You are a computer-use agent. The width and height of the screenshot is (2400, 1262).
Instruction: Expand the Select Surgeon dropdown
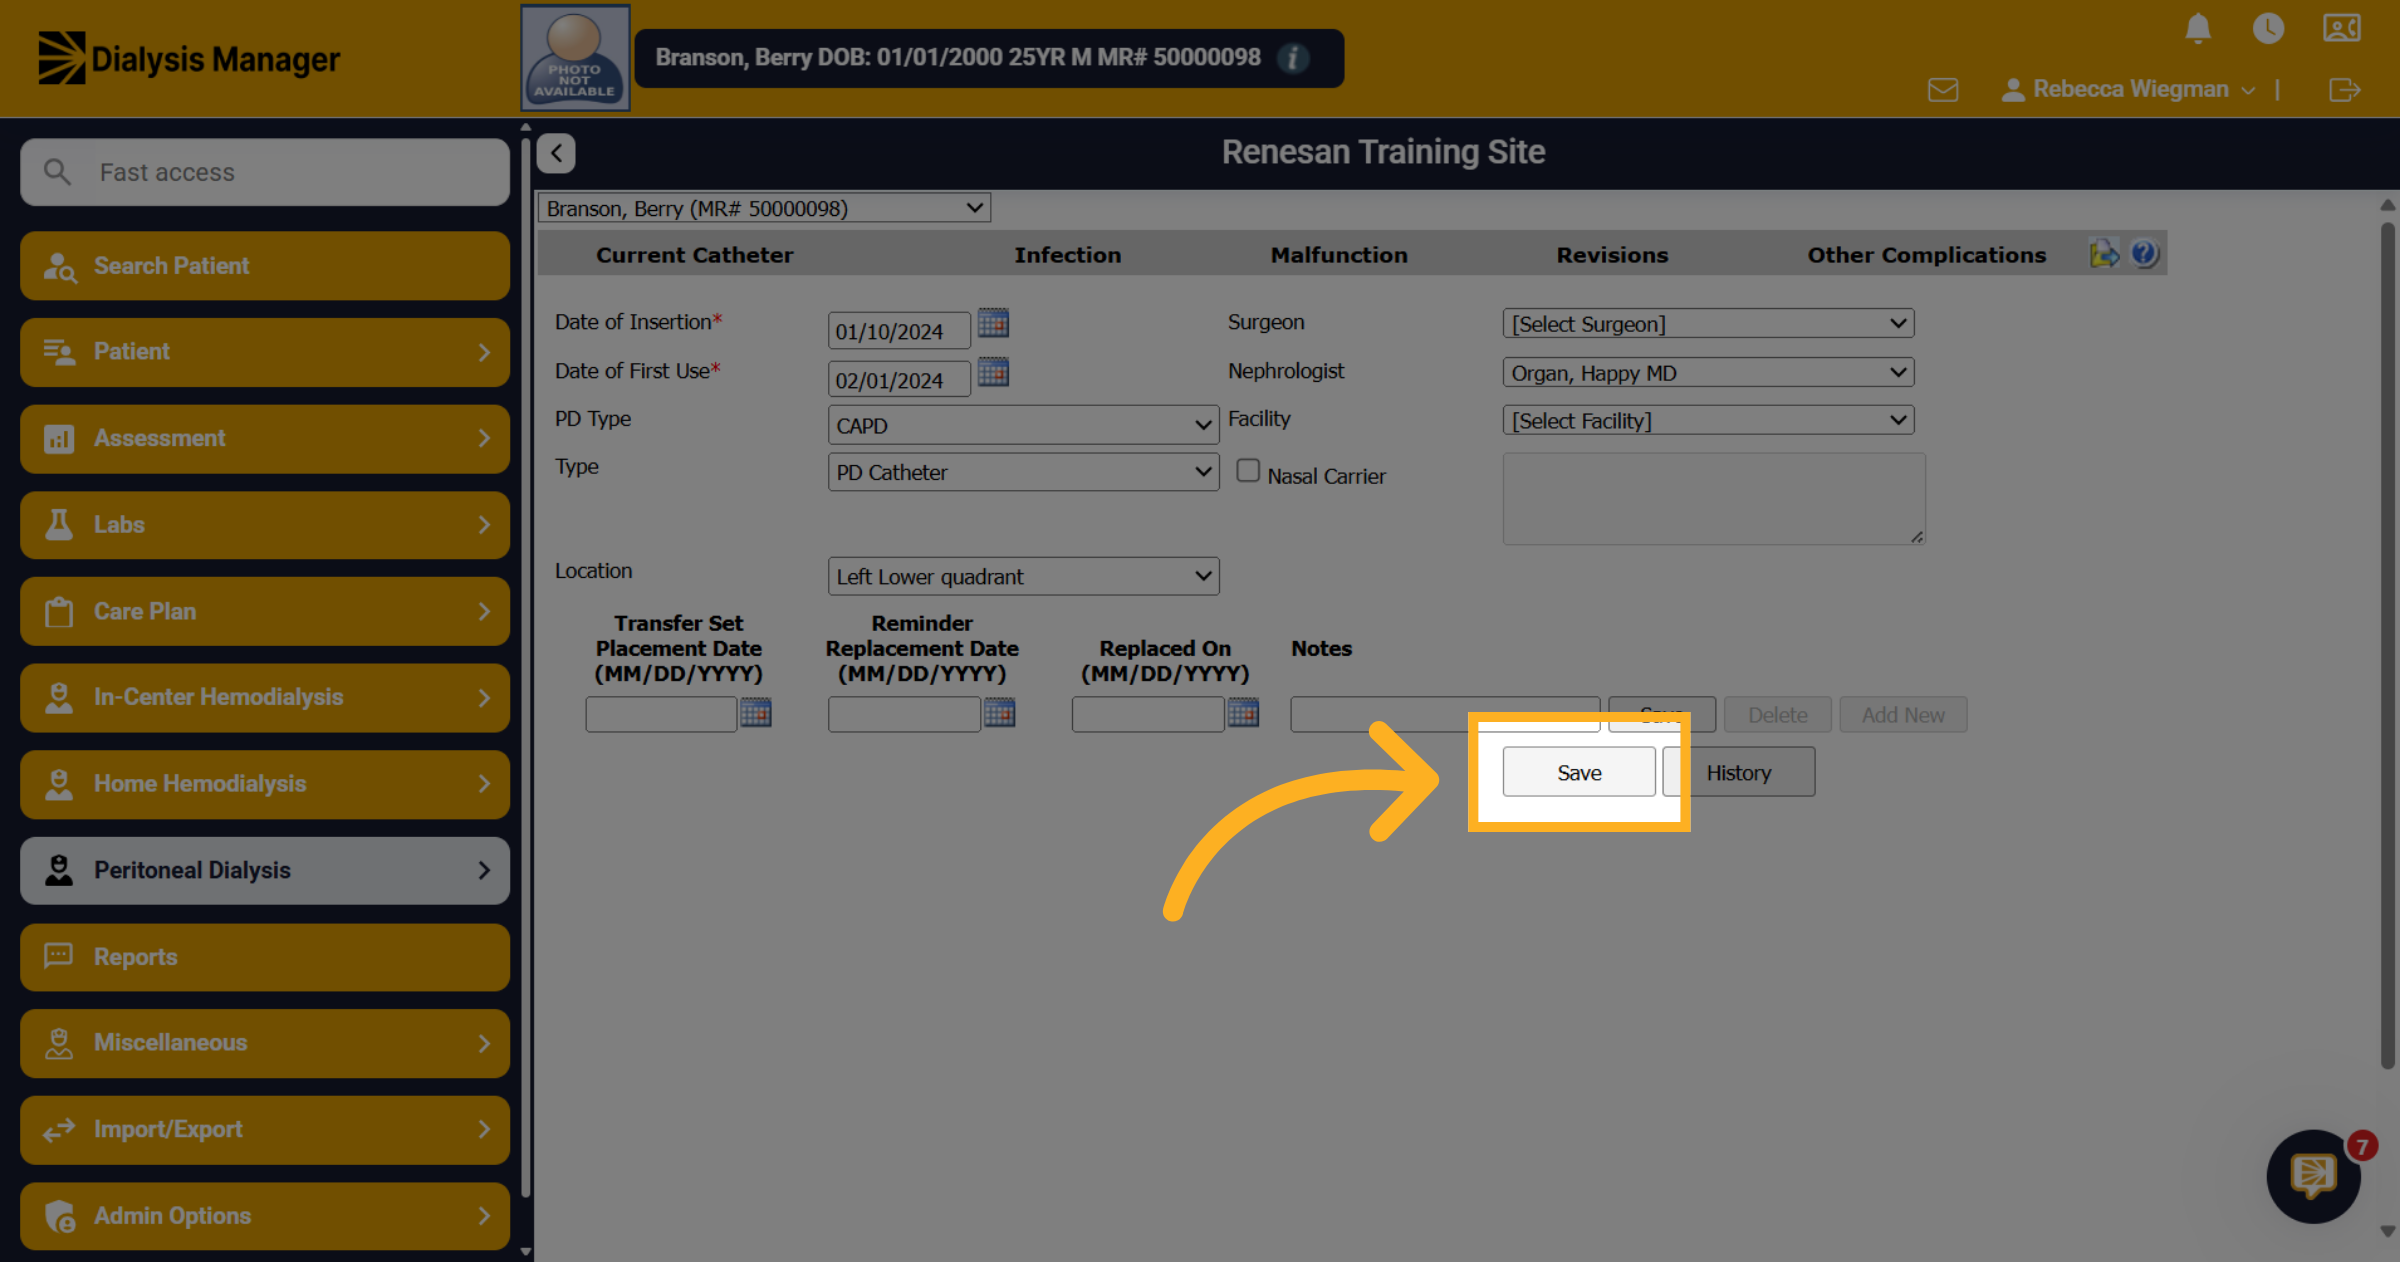(x=1708, y=324)
